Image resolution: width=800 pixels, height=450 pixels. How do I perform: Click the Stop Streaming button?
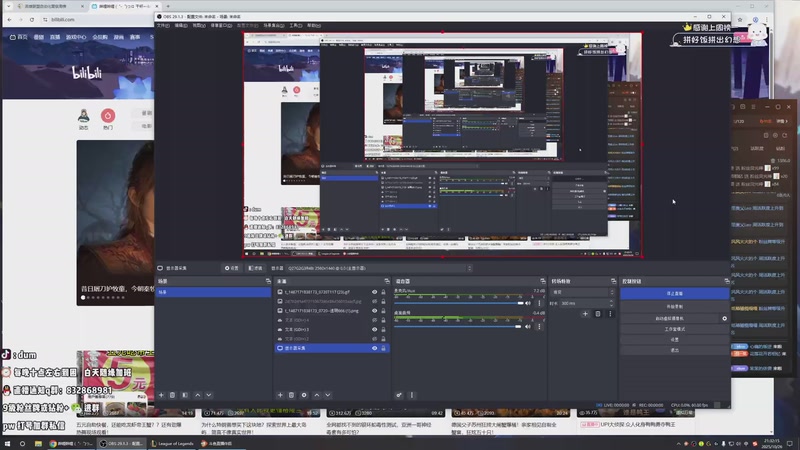[674, 293]
